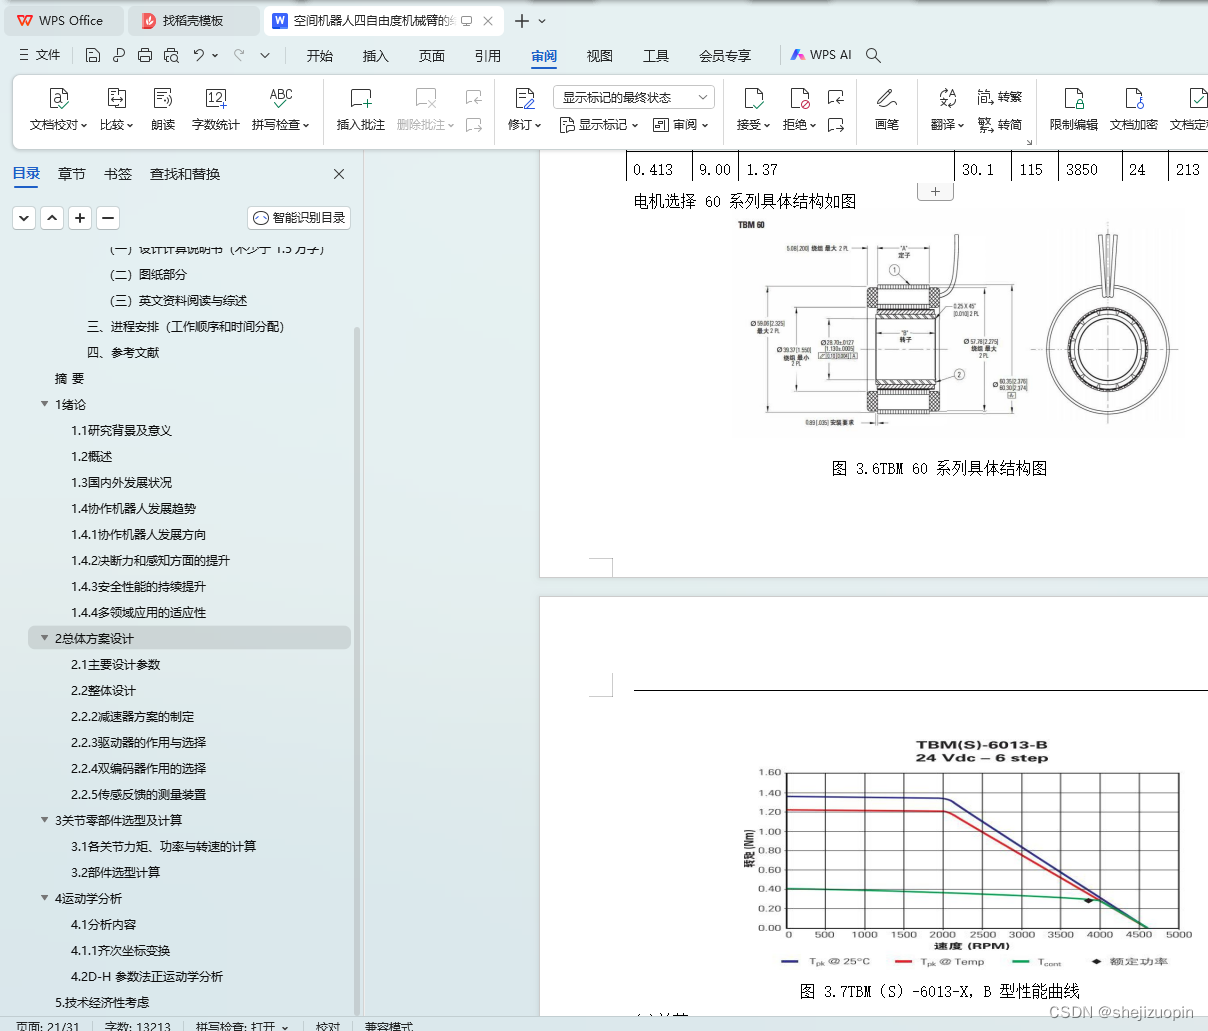Click the Save icon in quick access bar
Screen dimensions: 1208x1031
point(93,55)
